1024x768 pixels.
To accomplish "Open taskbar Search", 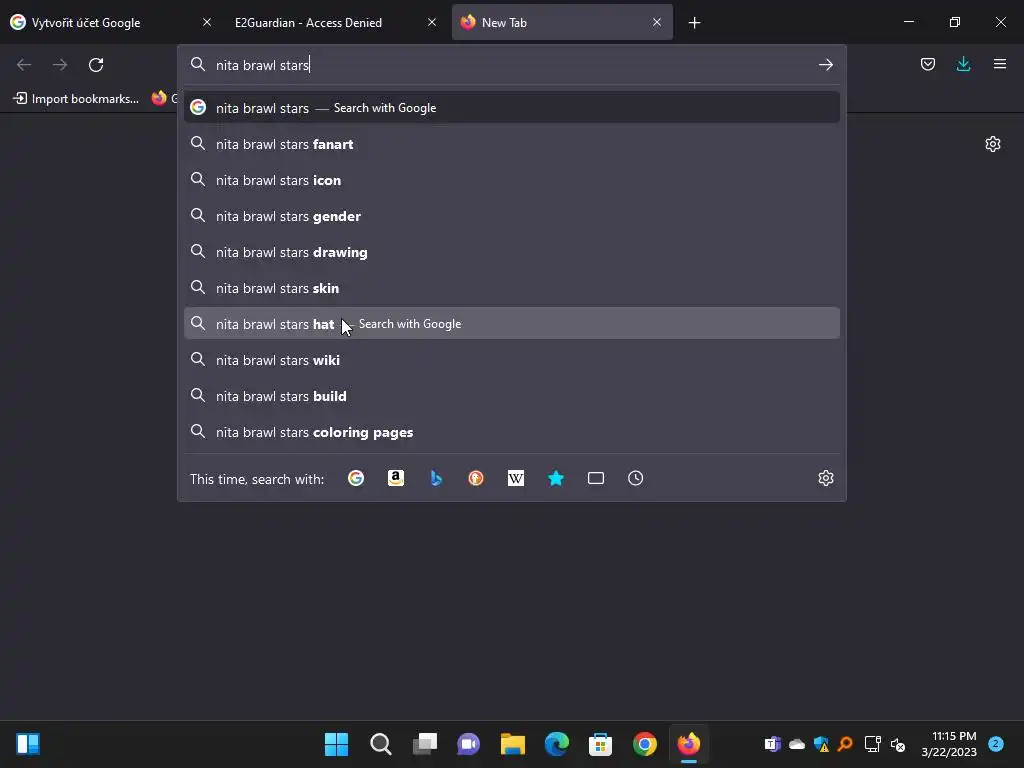I will click(381, 744).
